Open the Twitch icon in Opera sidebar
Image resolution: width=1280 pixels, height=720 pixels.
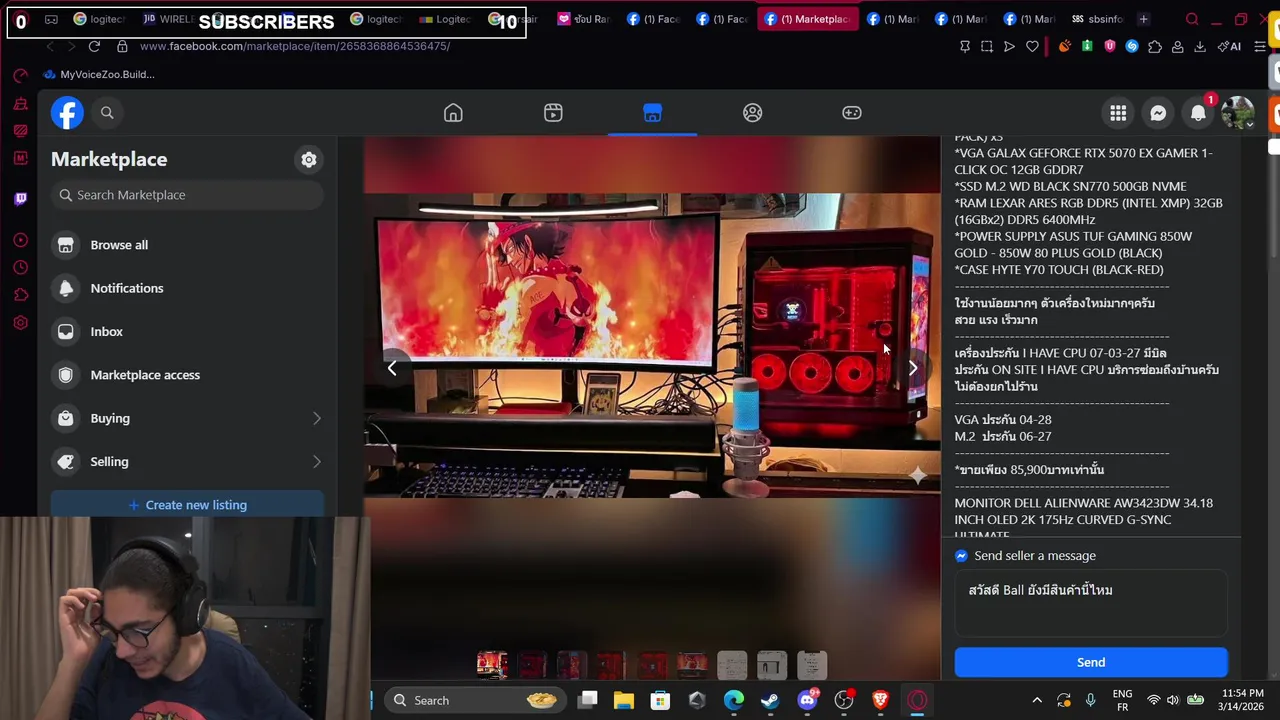point(20,198)
